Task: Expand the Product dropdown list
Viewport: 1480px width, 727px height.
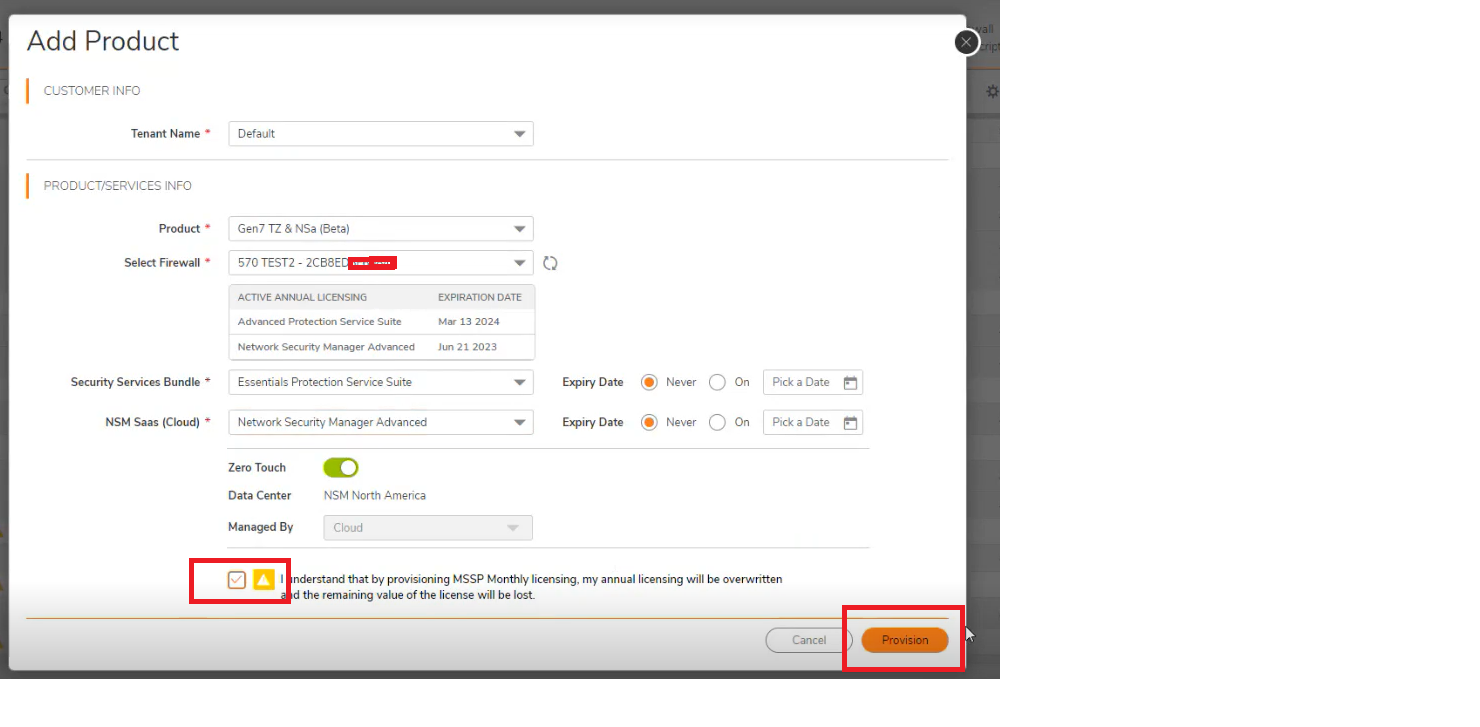Action: pos(381,229)
